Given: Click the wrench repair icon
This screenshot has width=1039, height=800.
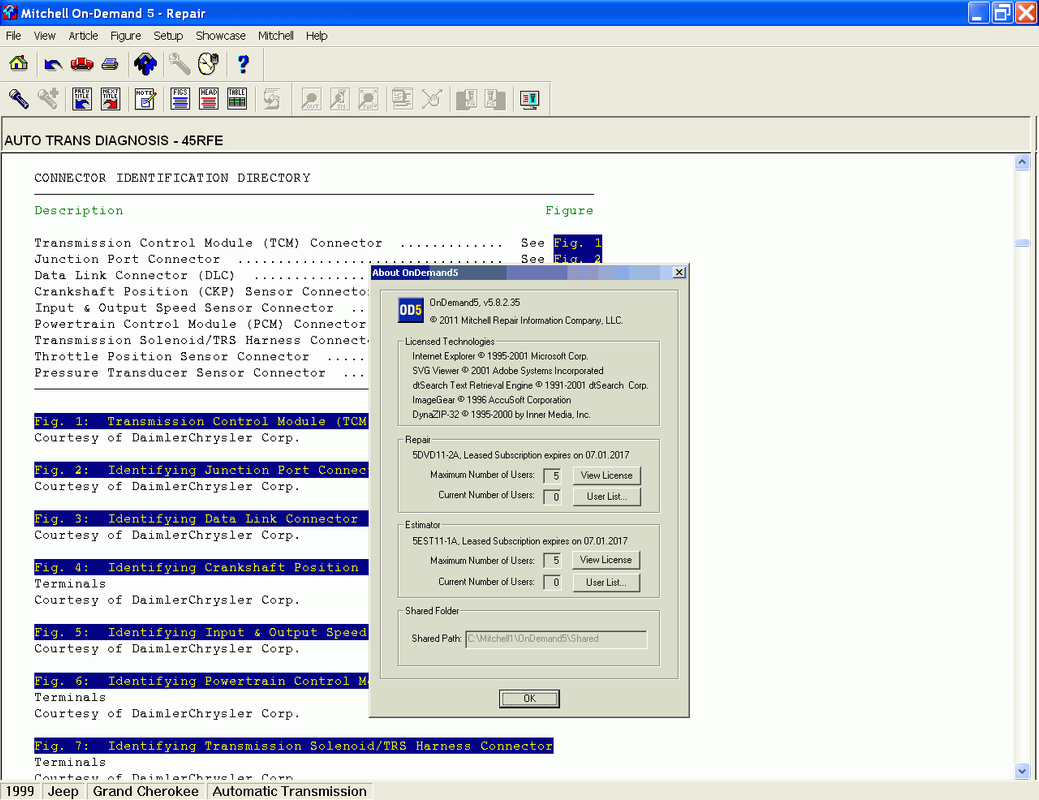Looking at the screenshot, I should point(179,64).
